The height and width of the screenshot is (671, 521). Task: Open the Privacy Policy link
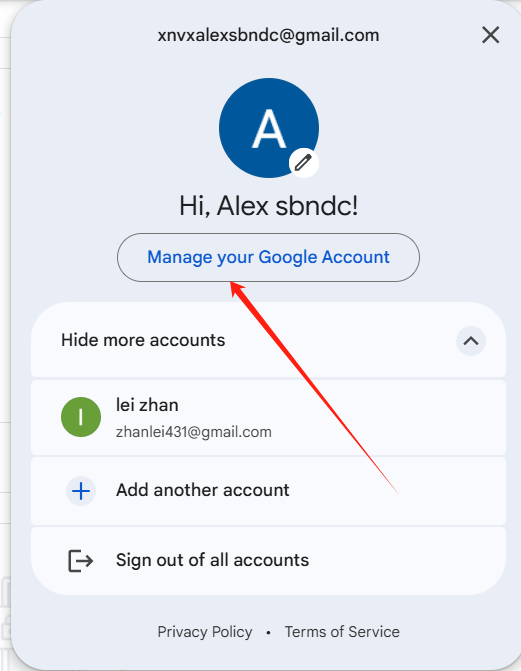coord(205,632)
